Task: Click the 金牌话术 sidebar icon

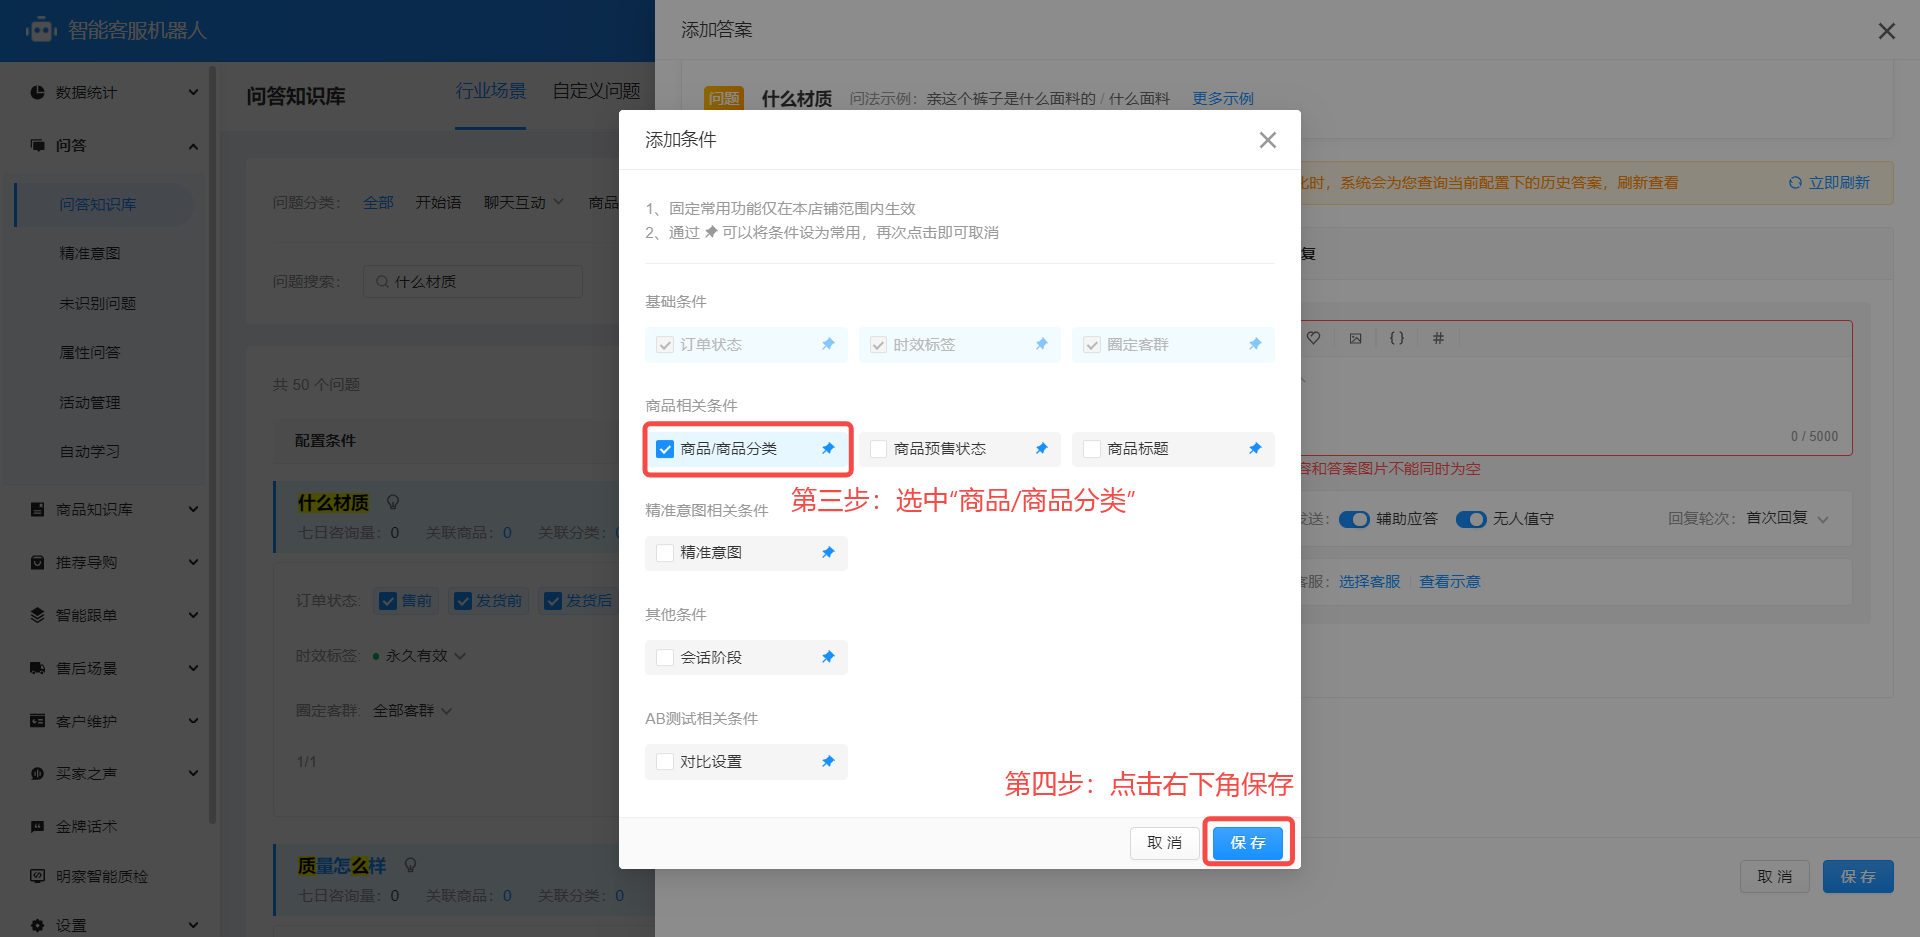Action: click(37, 827)
